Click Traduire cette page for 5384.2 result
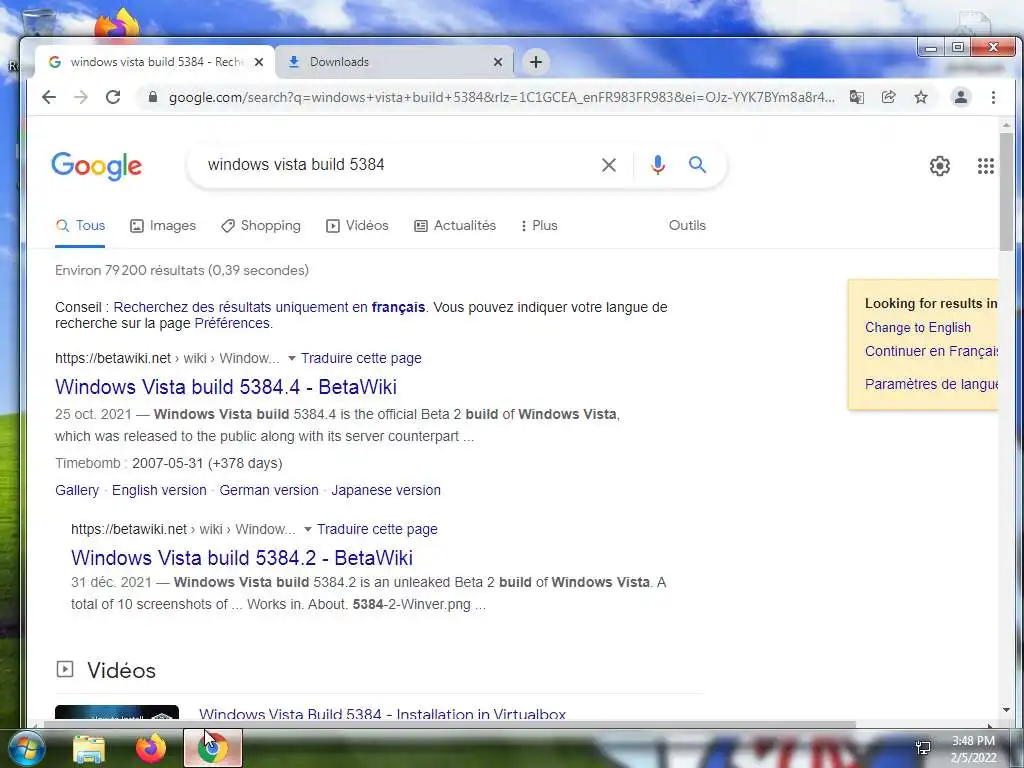The width and height of the screenshot is (1024, 768). pos(377,530)
